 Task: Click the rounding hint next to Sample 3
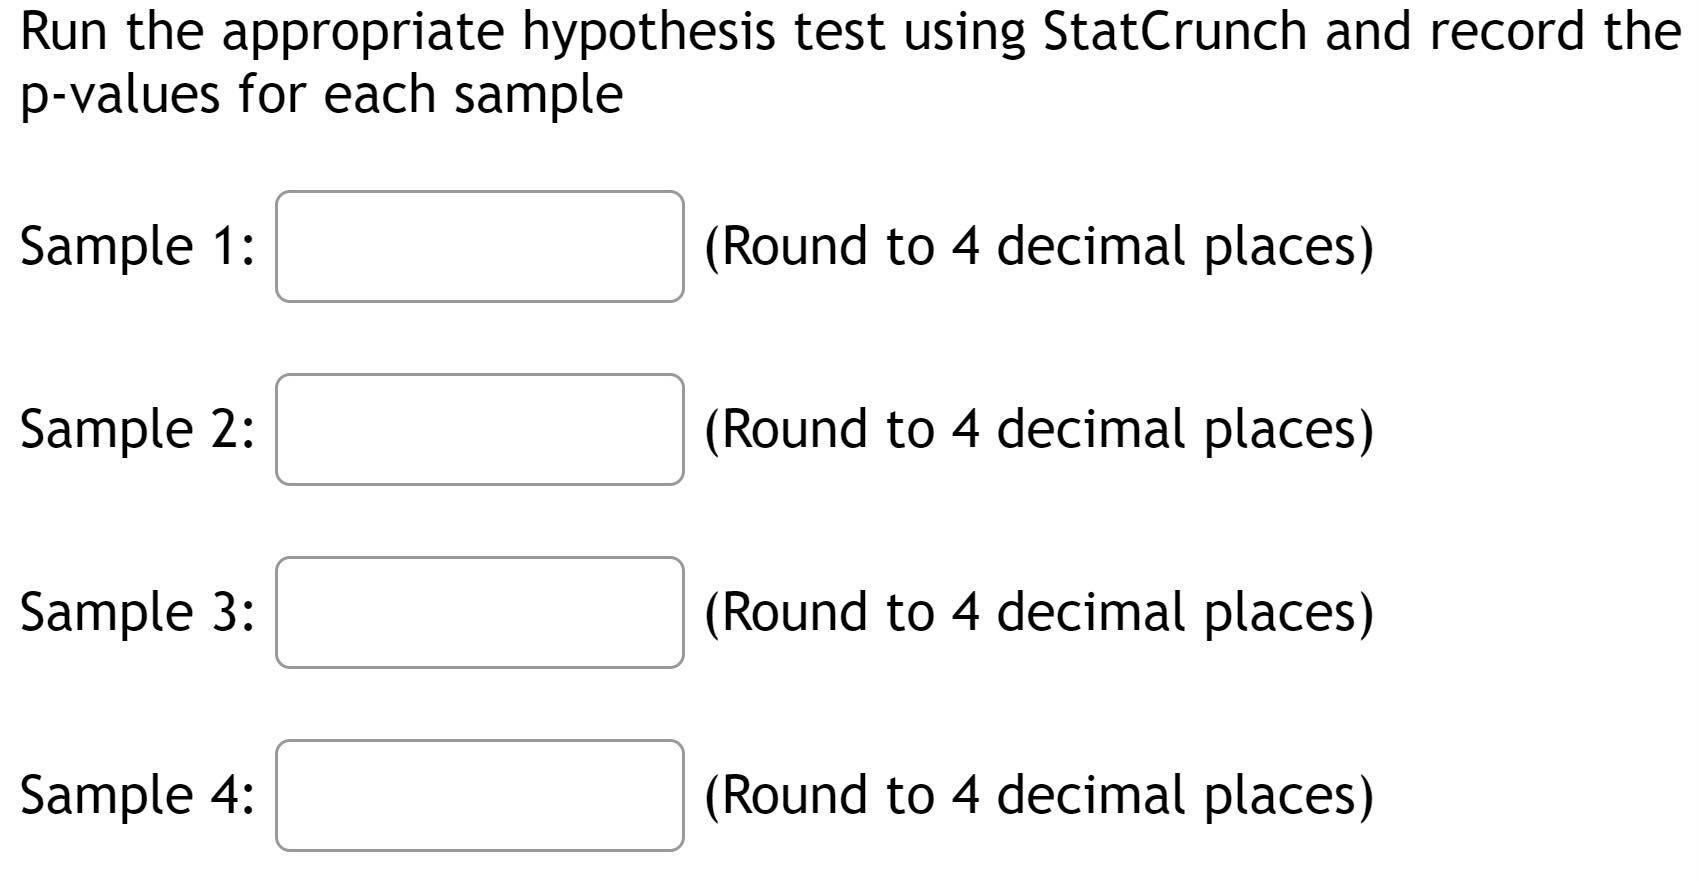[1040, 613]
